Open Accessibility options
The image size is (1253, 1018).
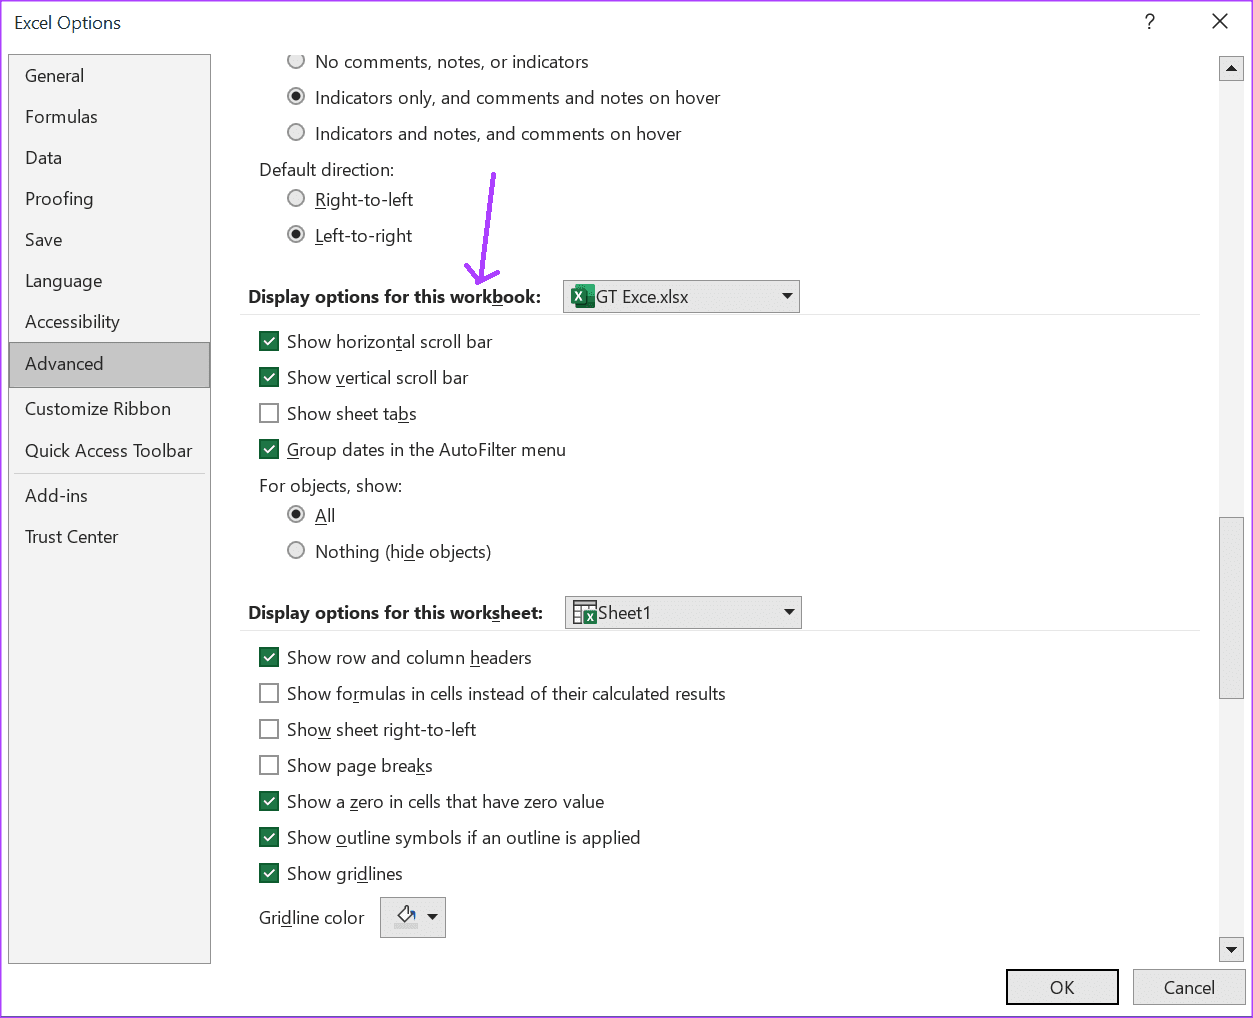click(109, 322)
